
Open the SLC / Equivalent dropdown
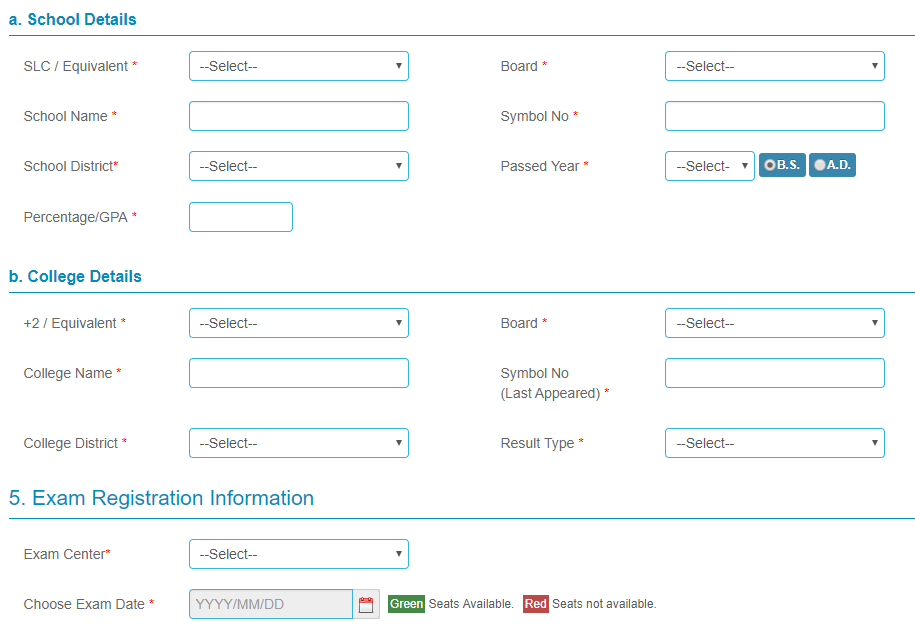tap(298, 66)
